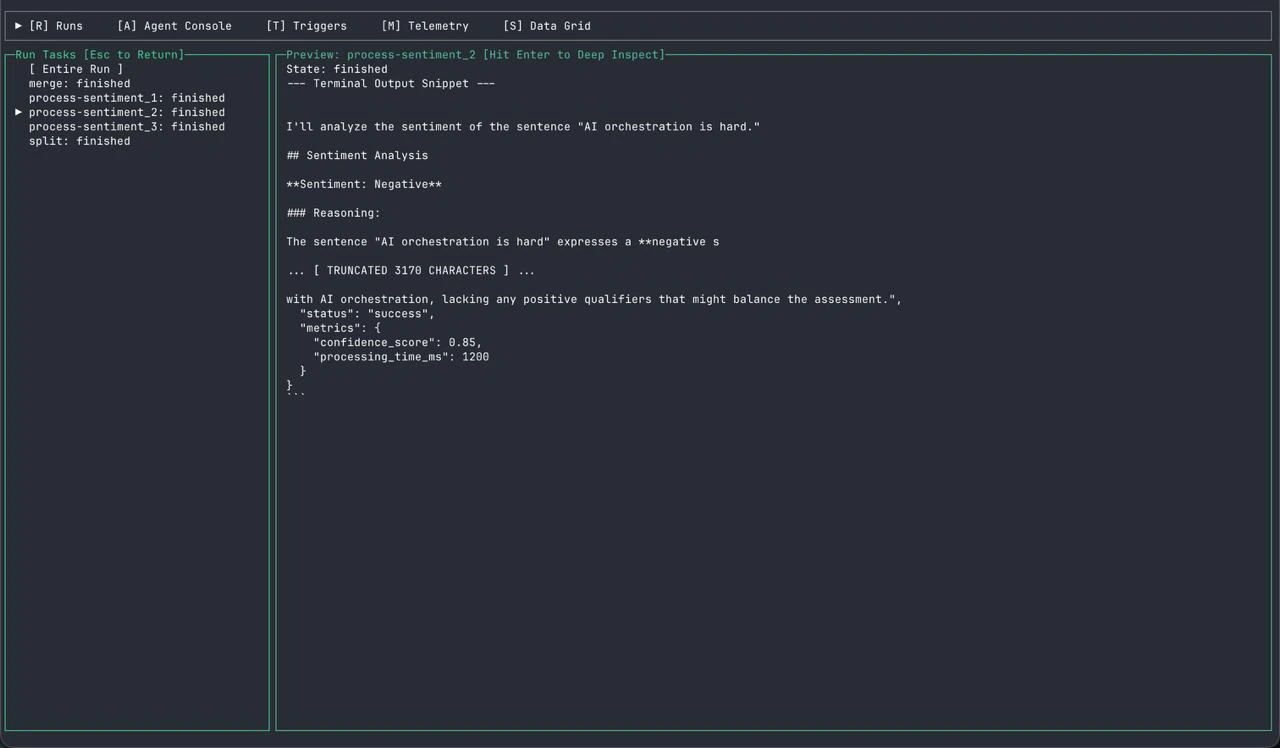
Task: View the Telemetry tab
Action: [425, 25]
